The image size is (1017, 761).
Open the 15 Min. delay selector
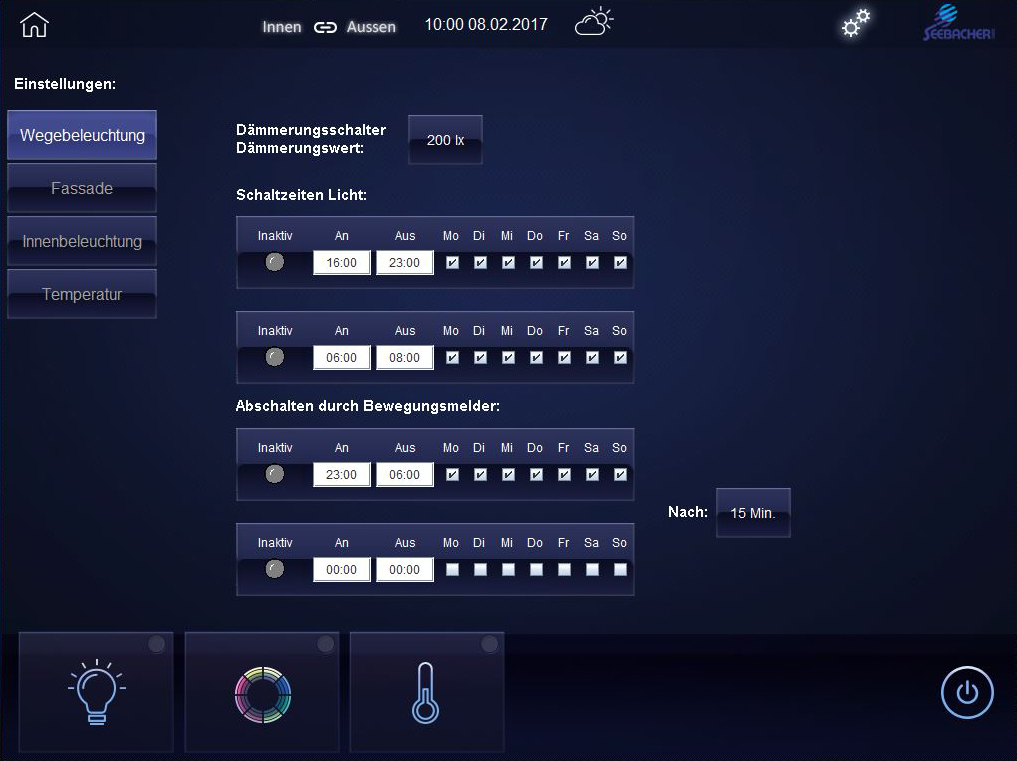753,513
